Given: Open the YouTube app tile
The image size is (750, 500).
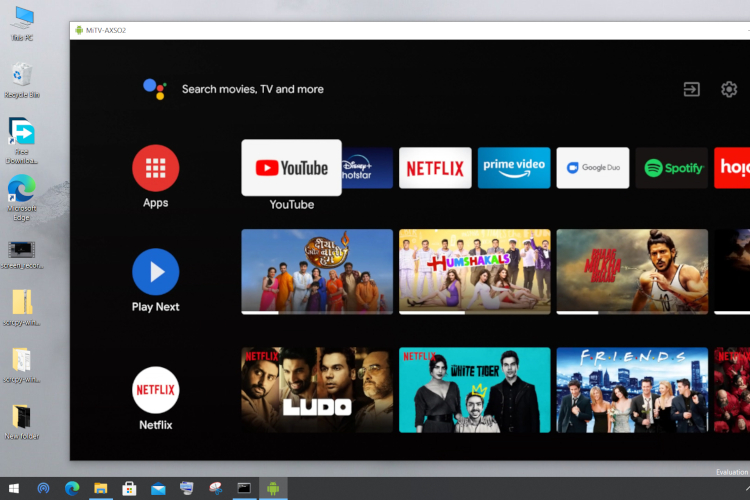Looking at the screenshot, I should pos(291,168).
